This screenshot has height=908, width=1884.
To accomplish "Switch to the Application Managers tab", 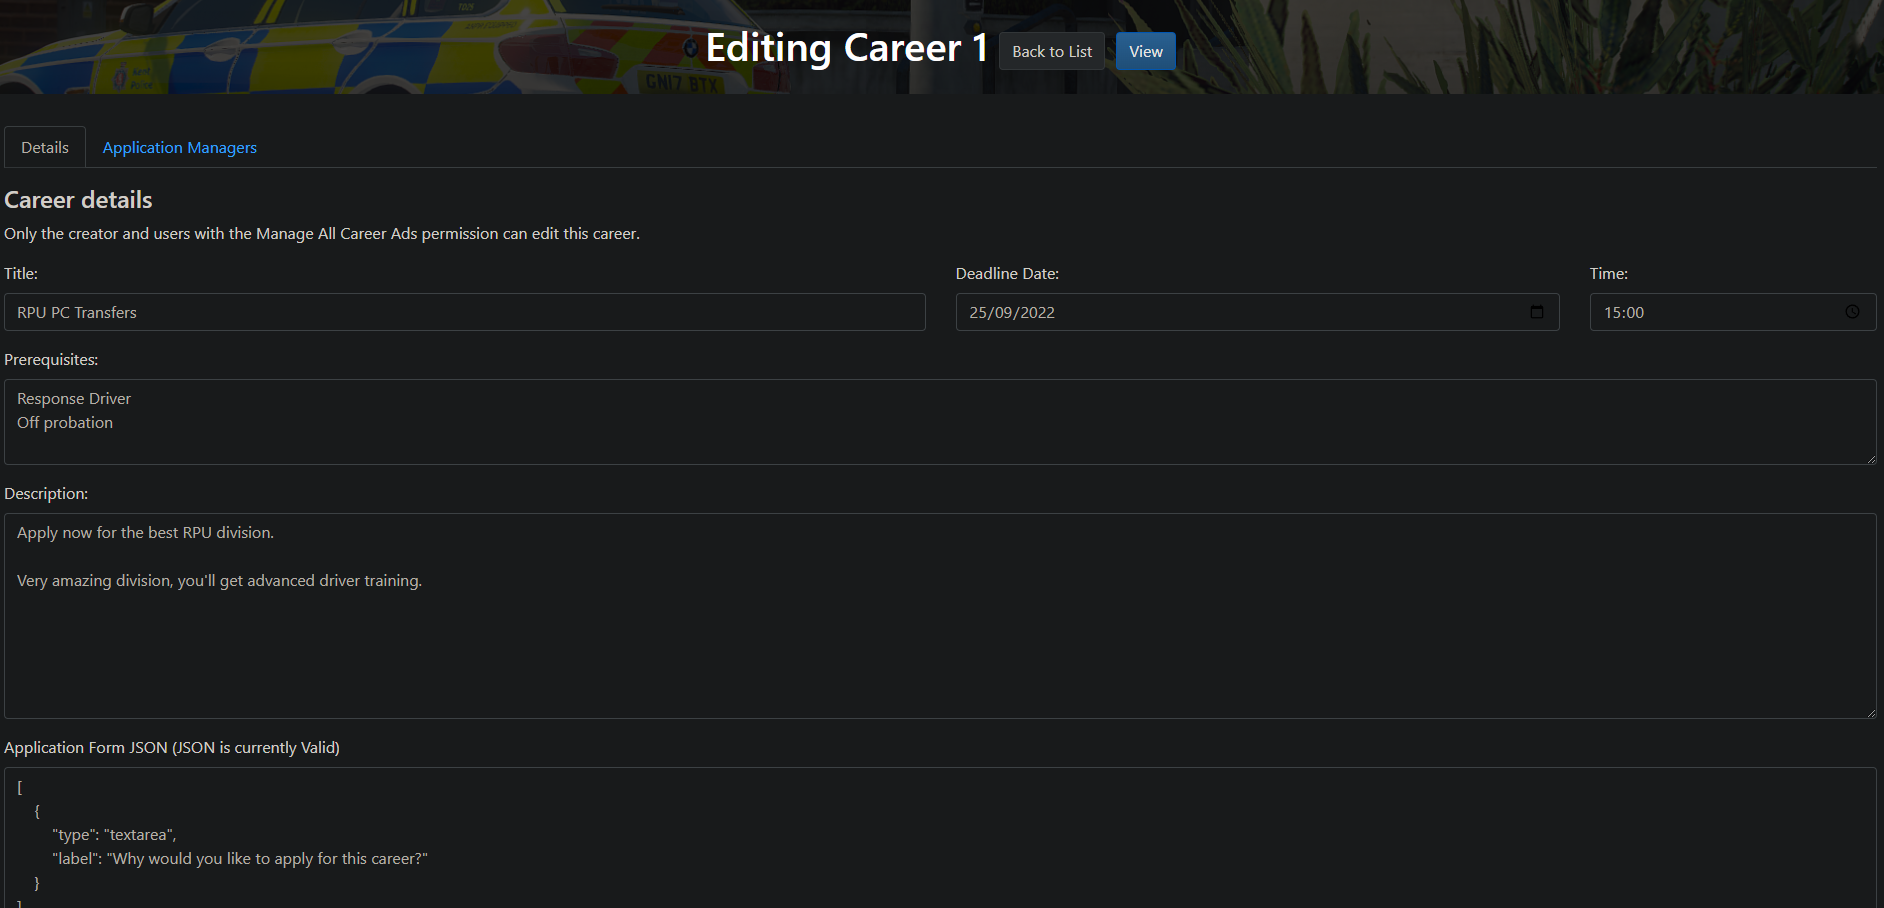I will [x=179, y=147].
